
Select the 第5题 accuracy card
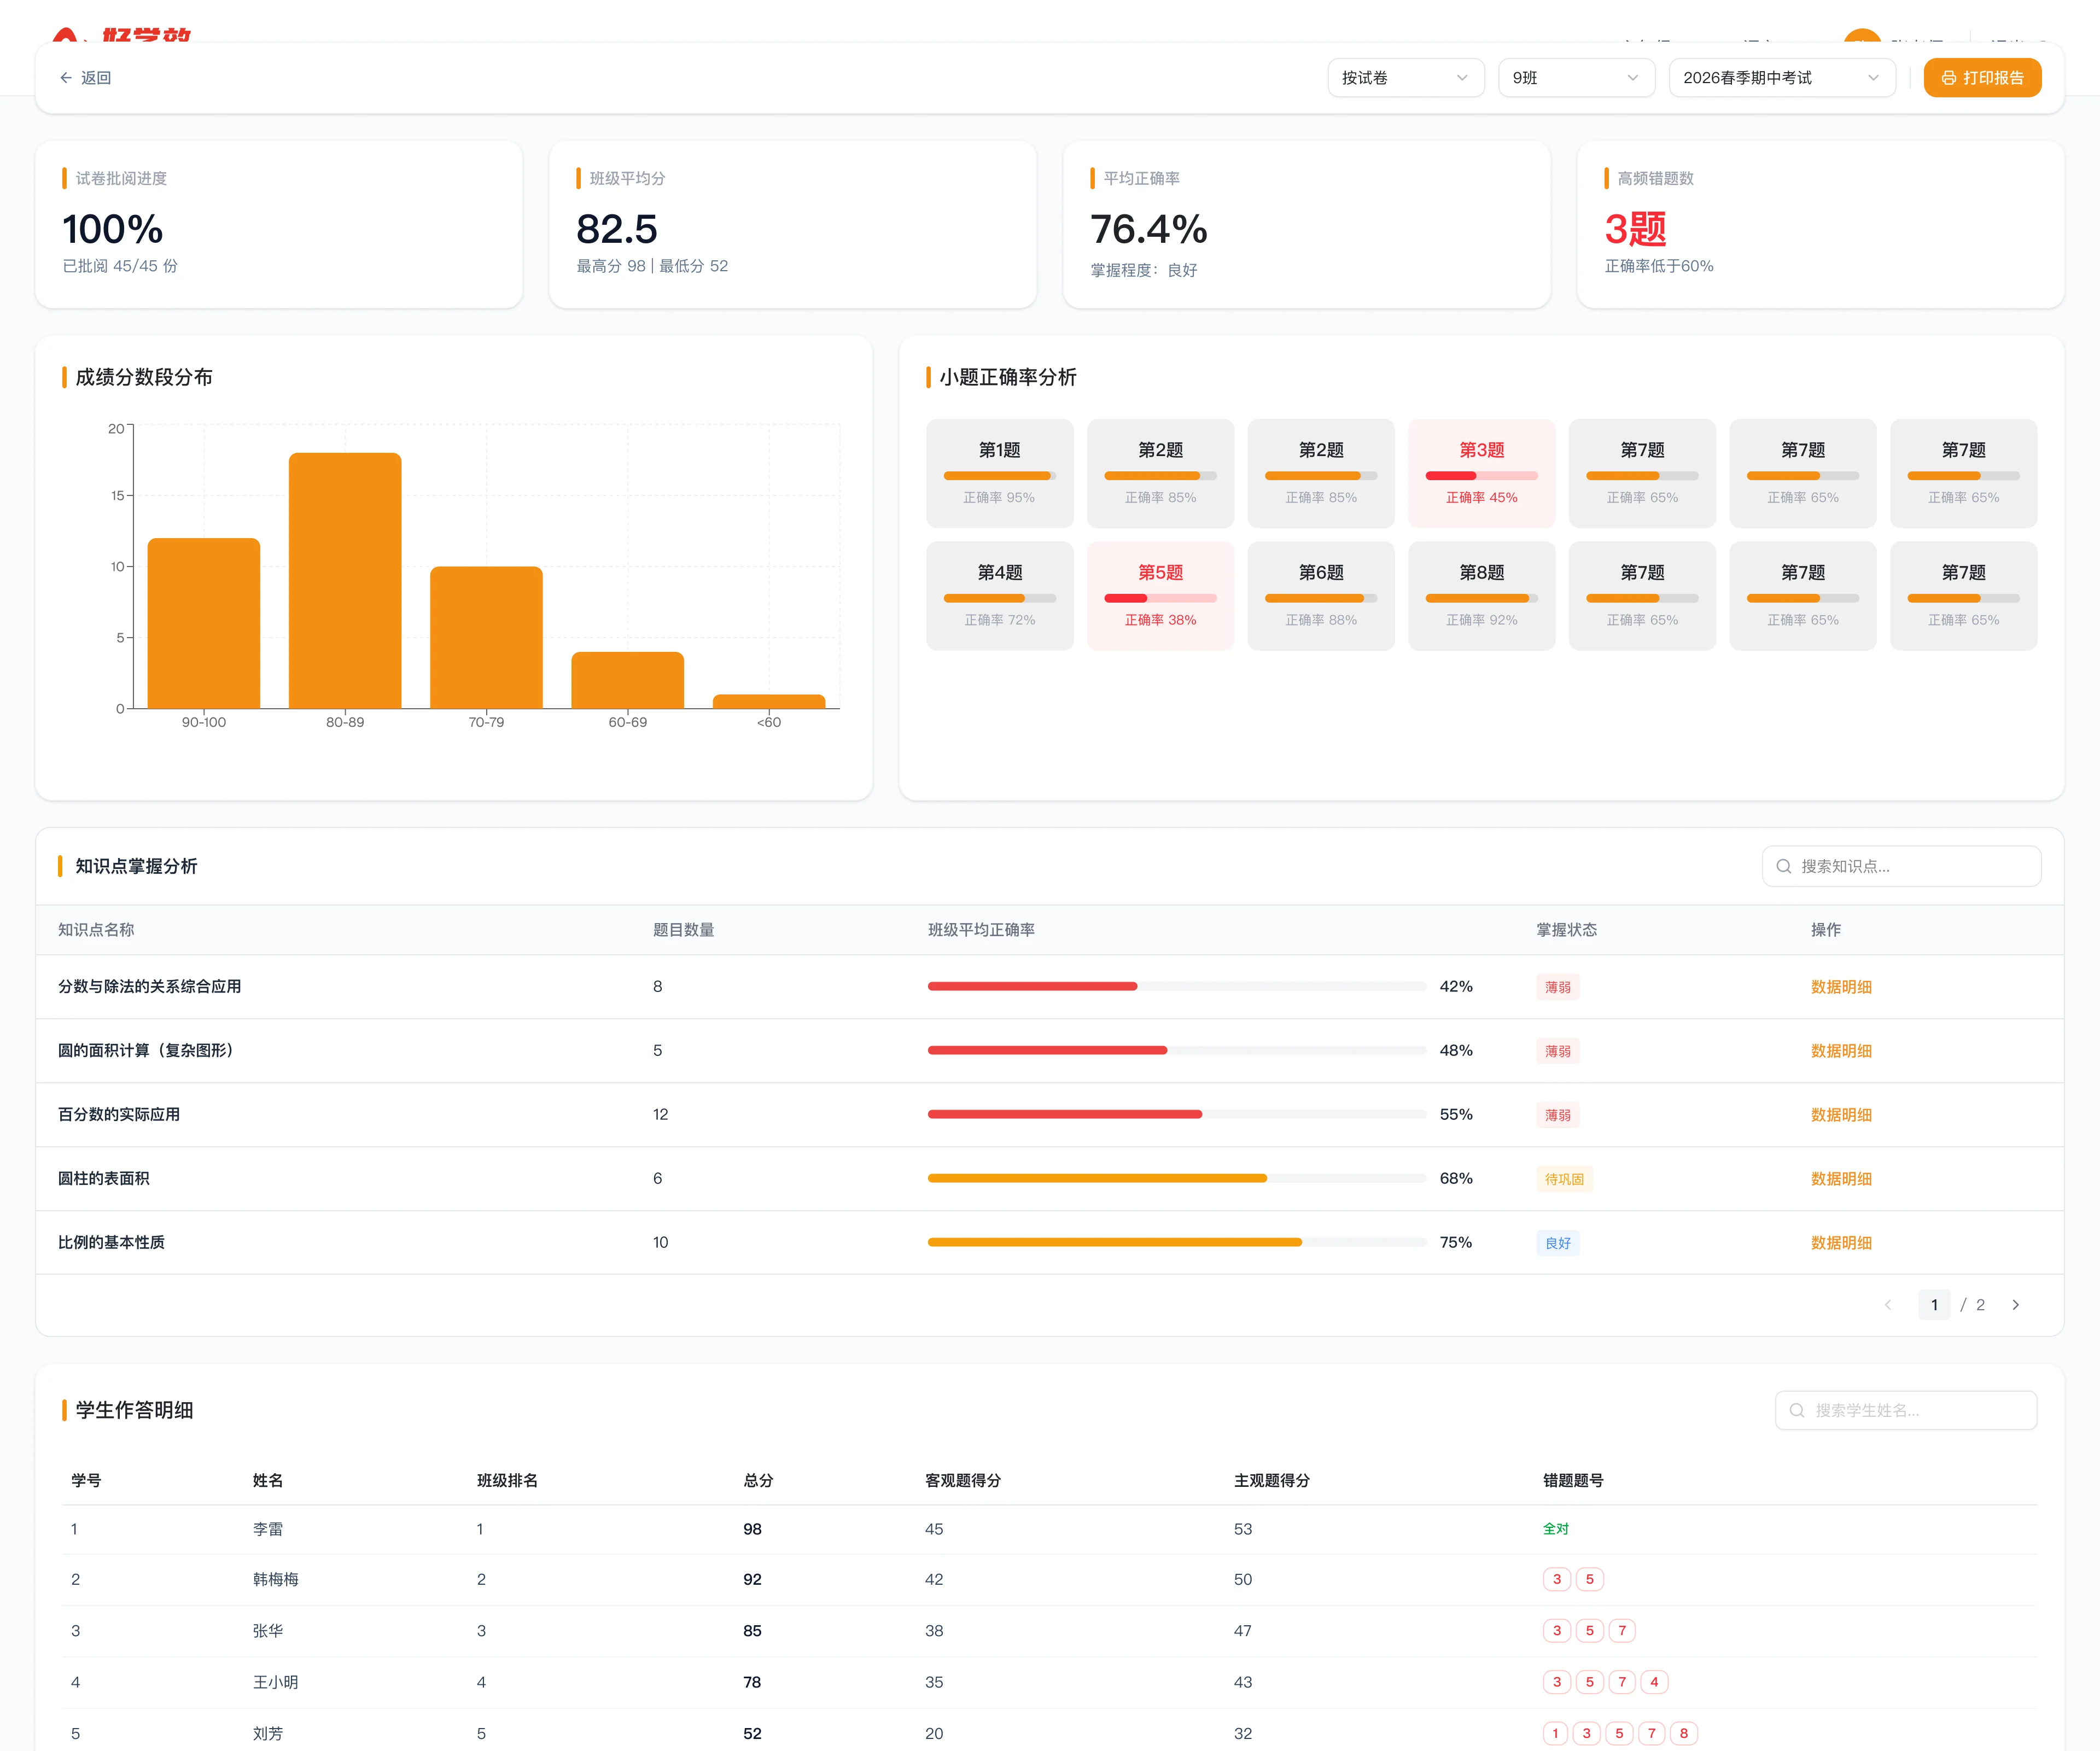[x=1160, y=596]
